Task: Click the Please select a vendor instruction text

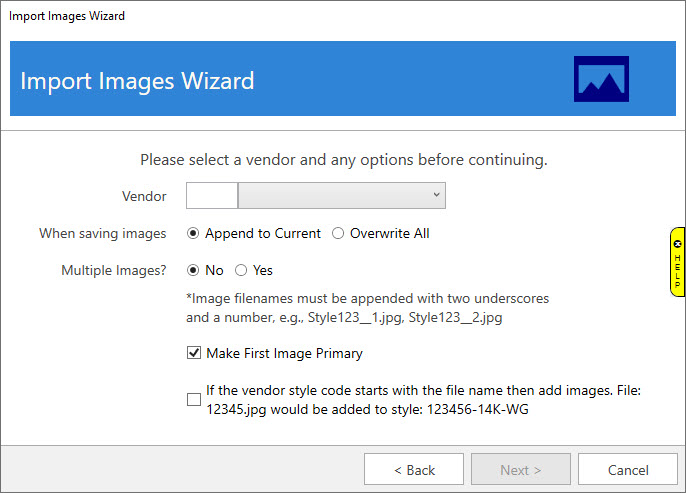Action: pyautogui.click(x=343, y=159)
